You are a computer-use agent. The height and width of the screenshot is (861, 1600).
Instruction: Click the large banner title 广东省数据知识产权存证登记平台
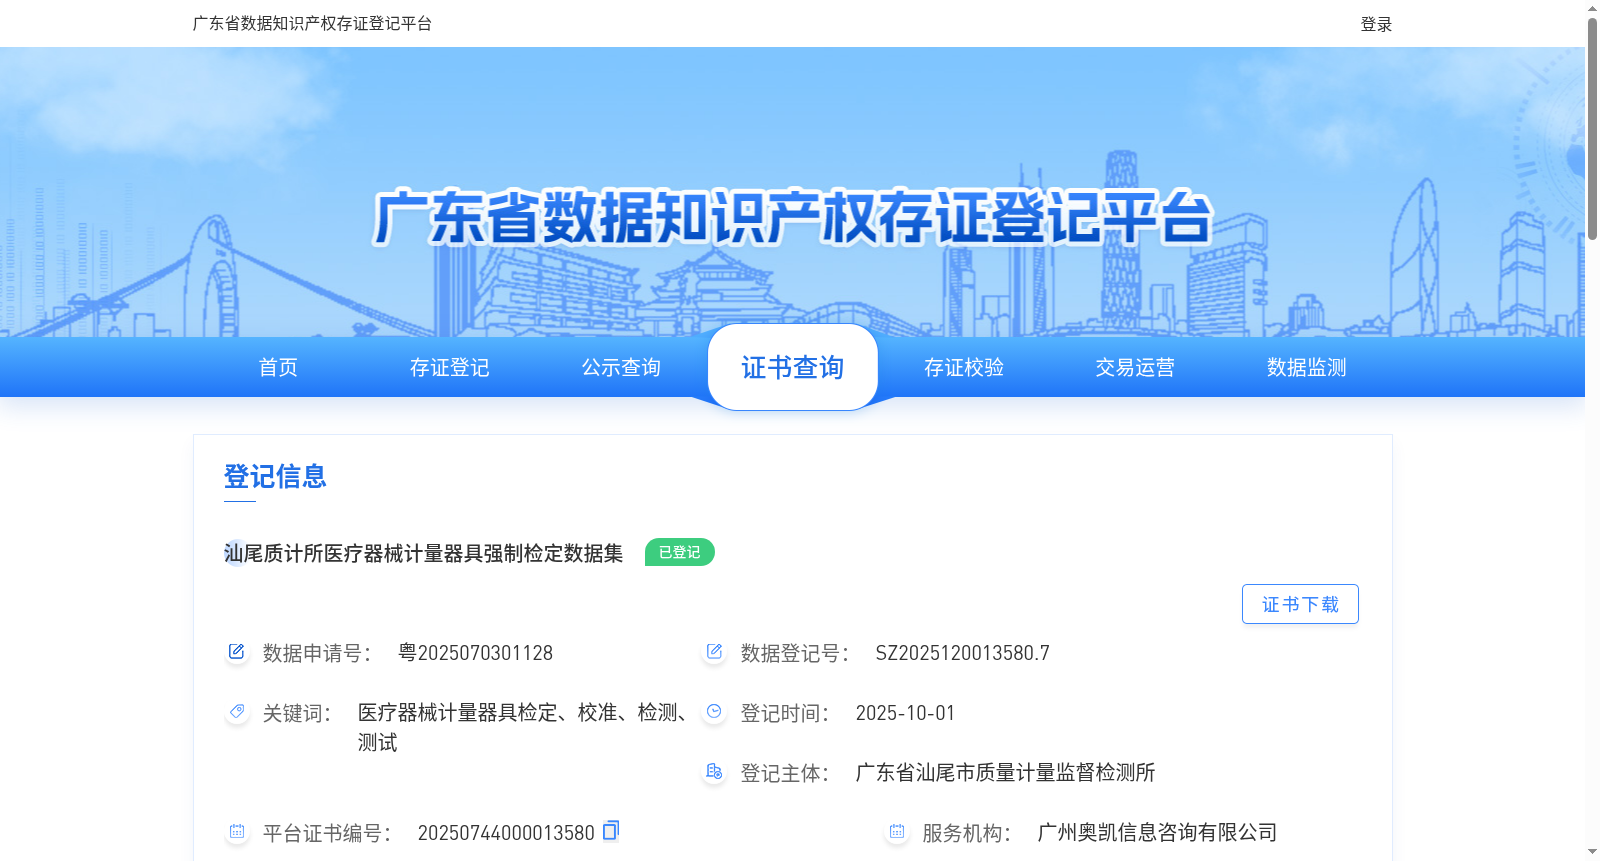pyautogui.click(x=792, y=217)
